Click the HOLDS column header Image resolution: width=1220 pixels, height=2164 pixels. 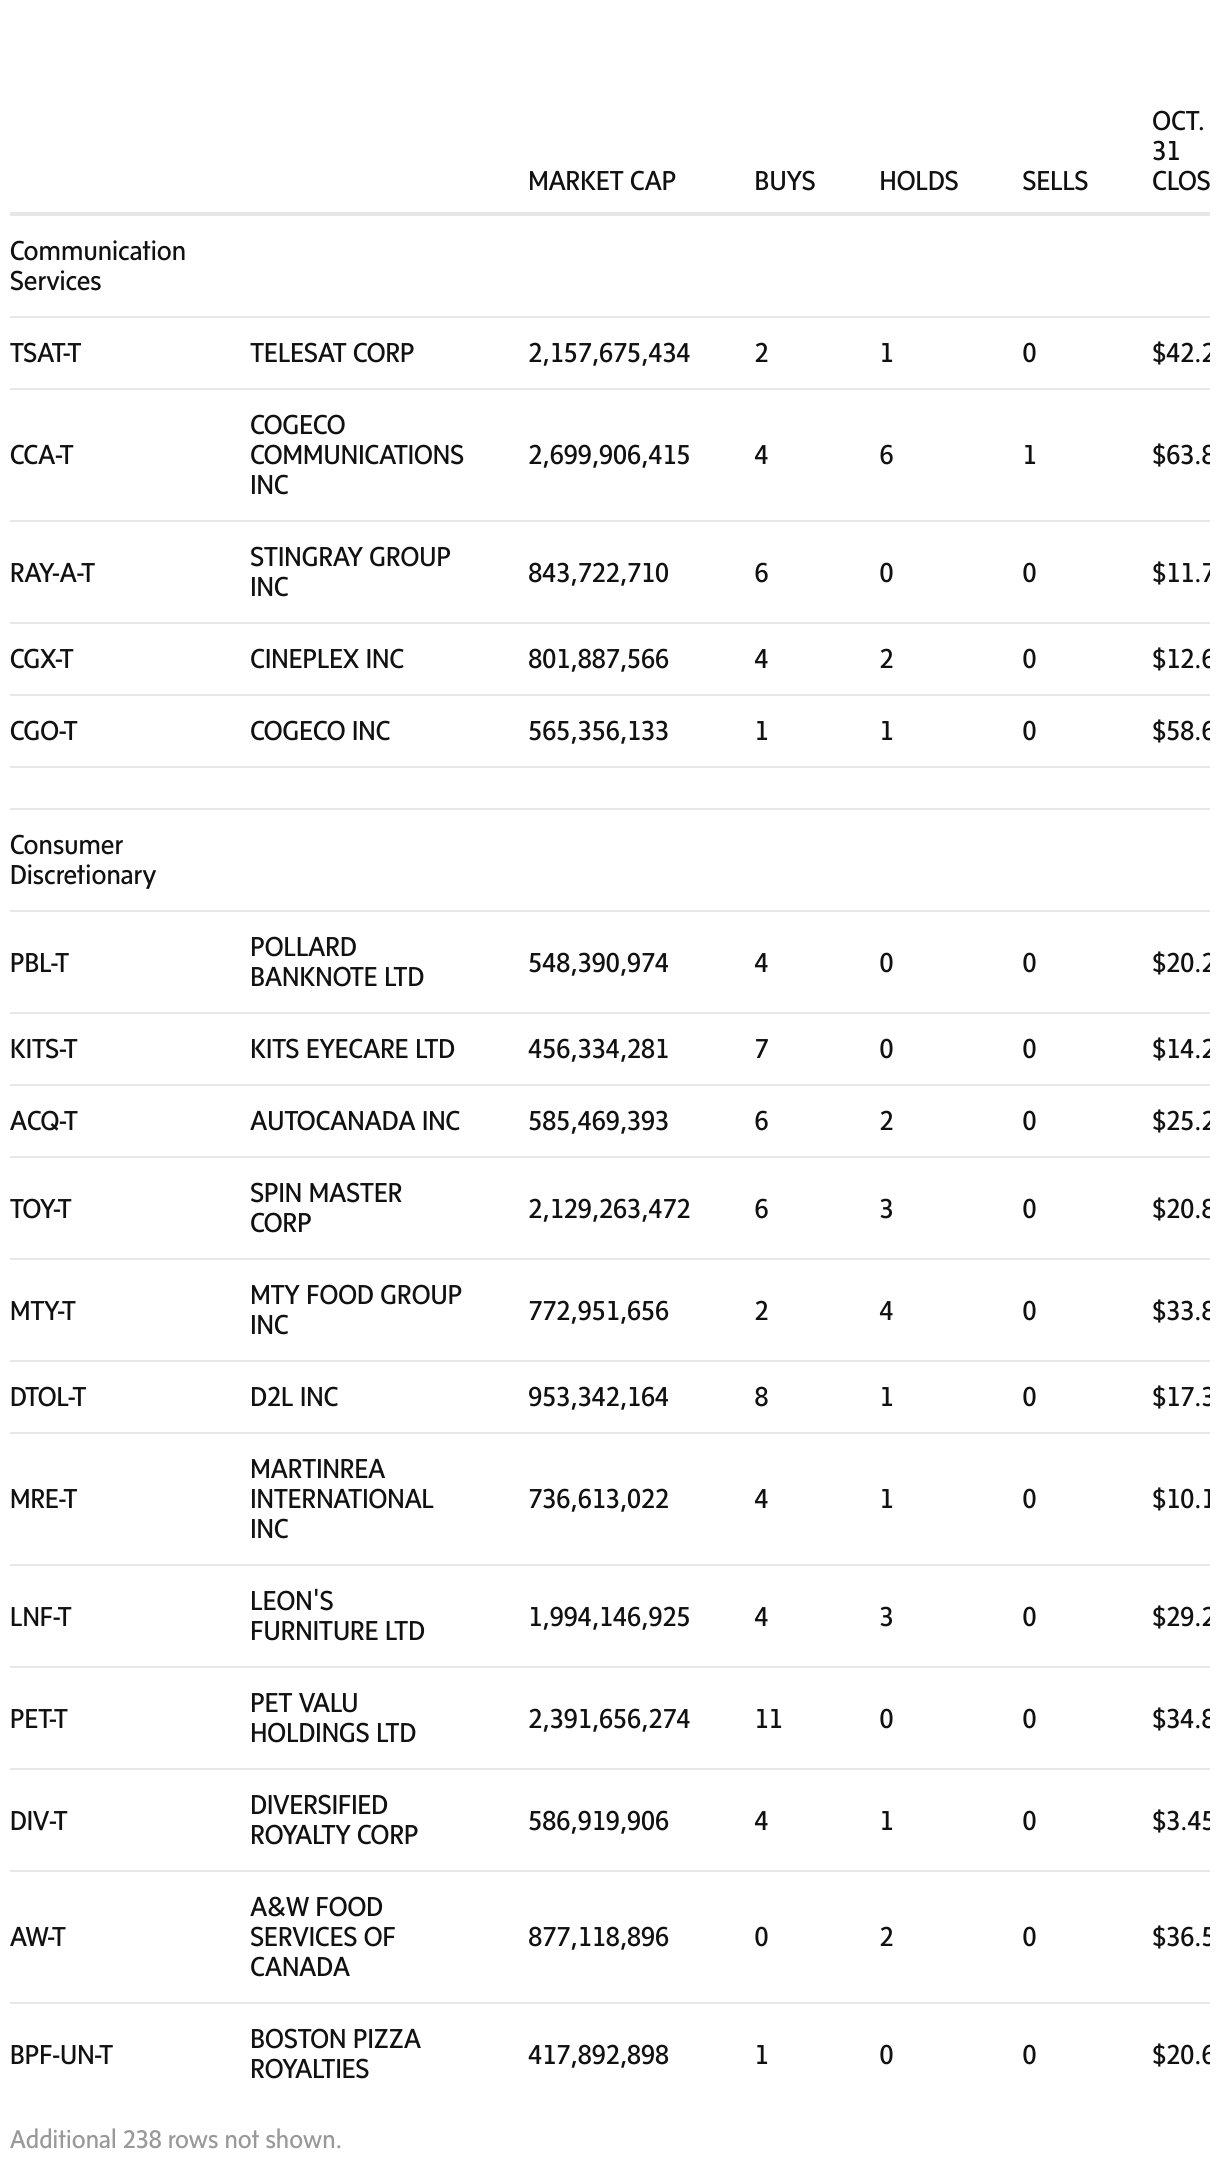[x=918, y=181]
